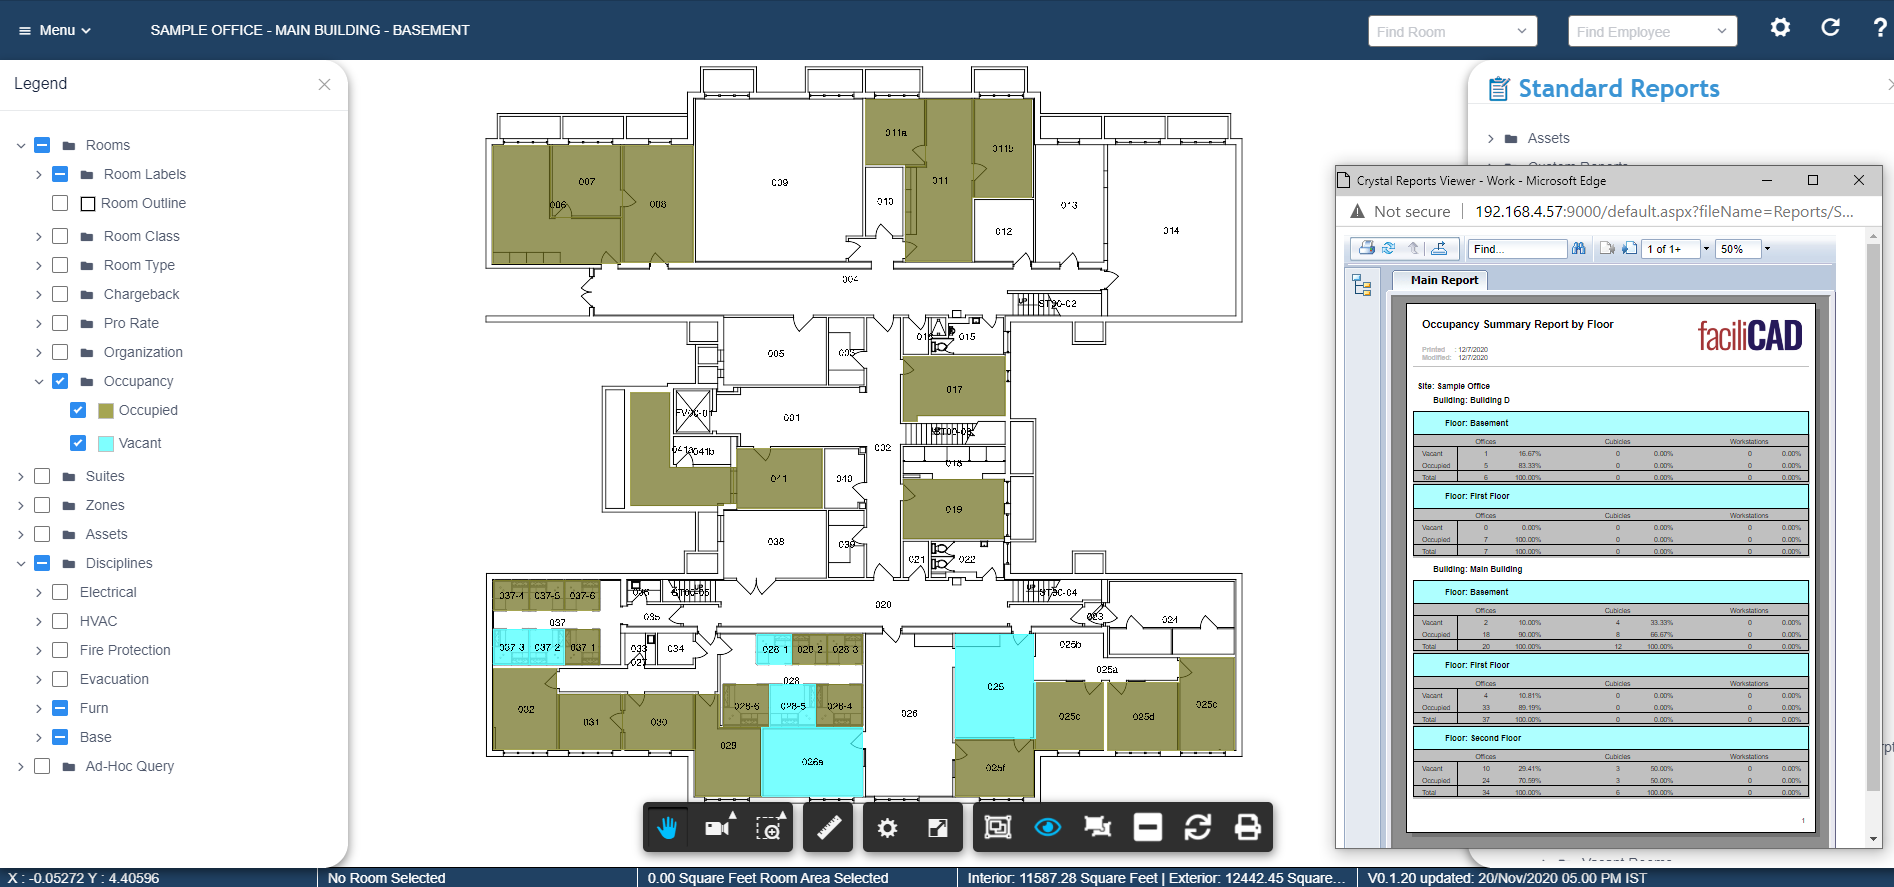This screenshot has height=887, width=1894.
Task: Uncheck the Occupied checkbox
Action: pos(78,410)
